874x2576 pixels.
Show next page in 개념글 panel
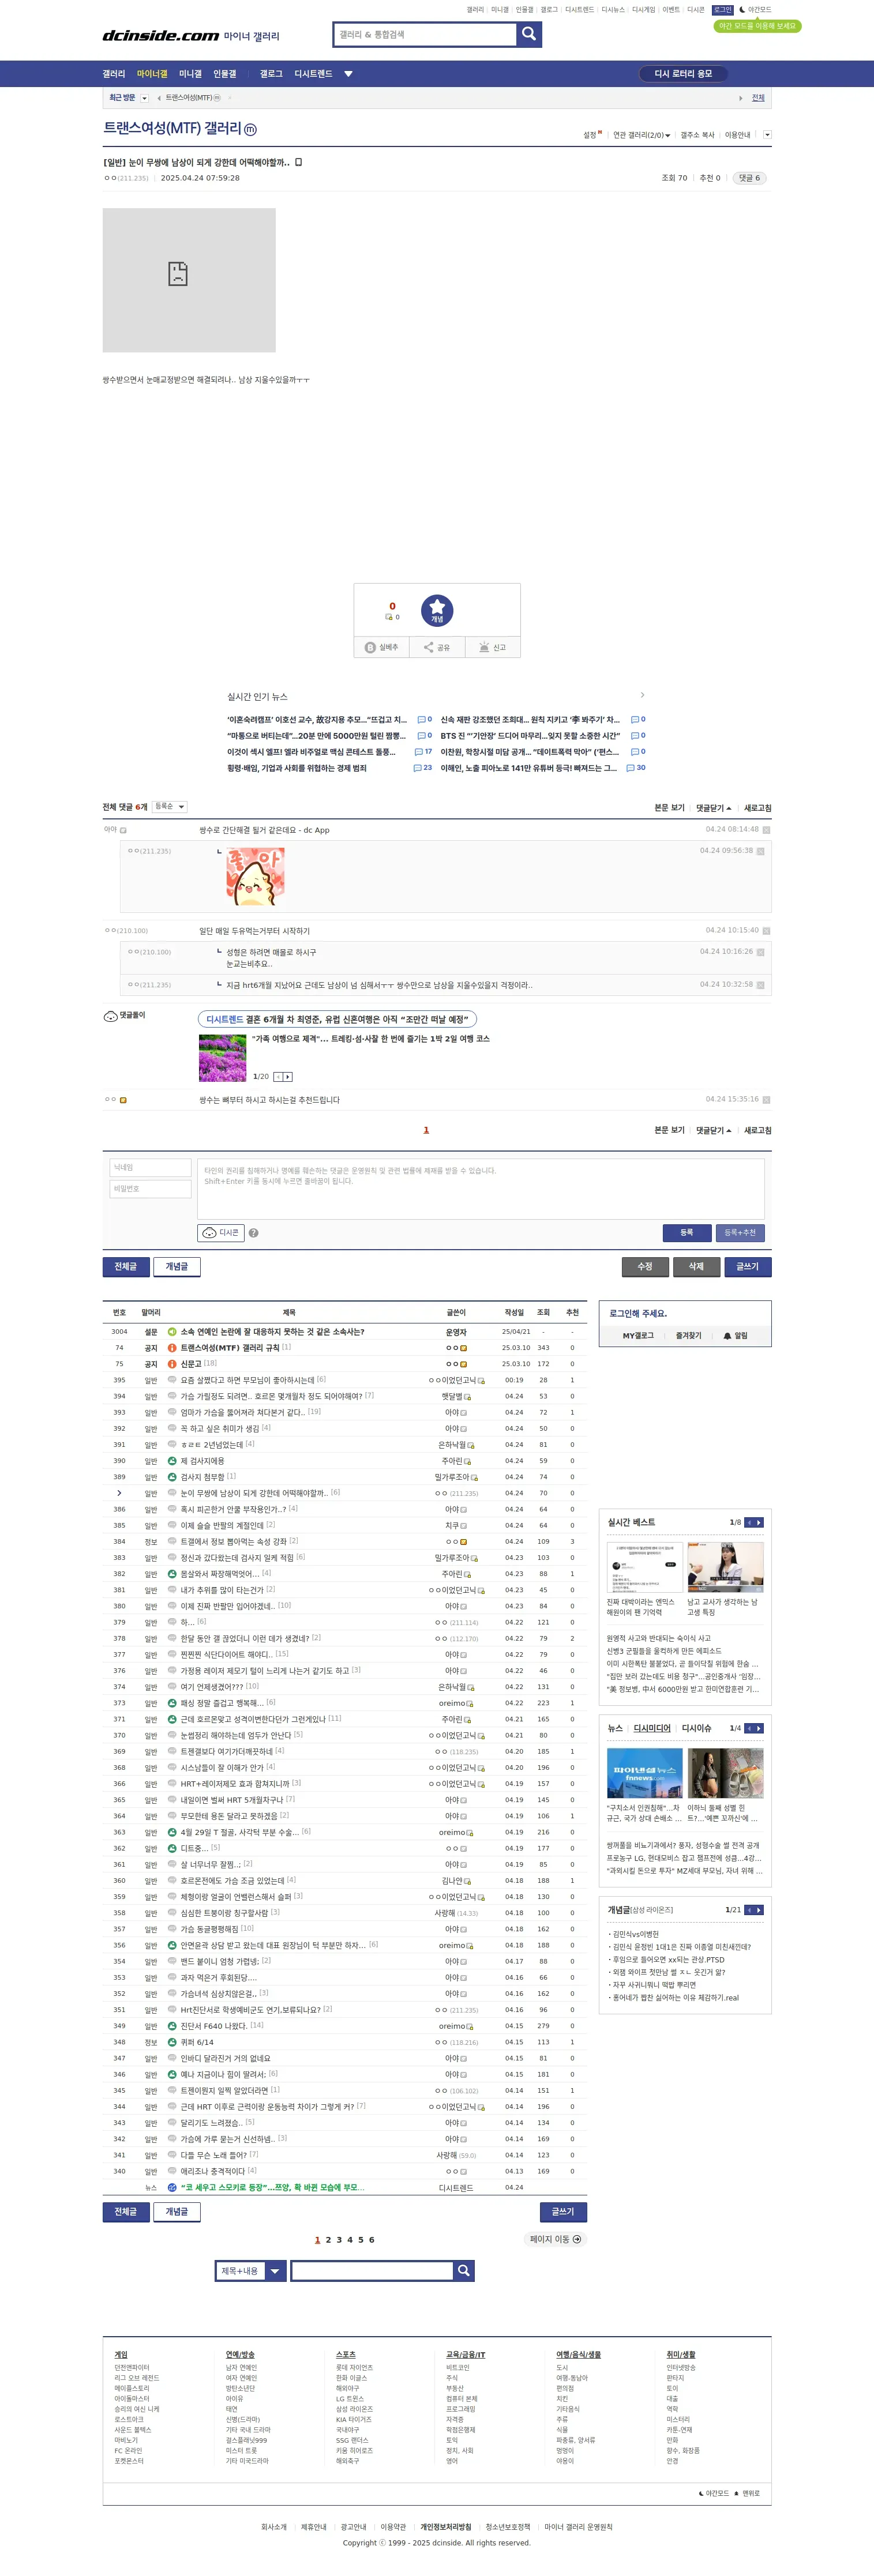coord(759,1910)
